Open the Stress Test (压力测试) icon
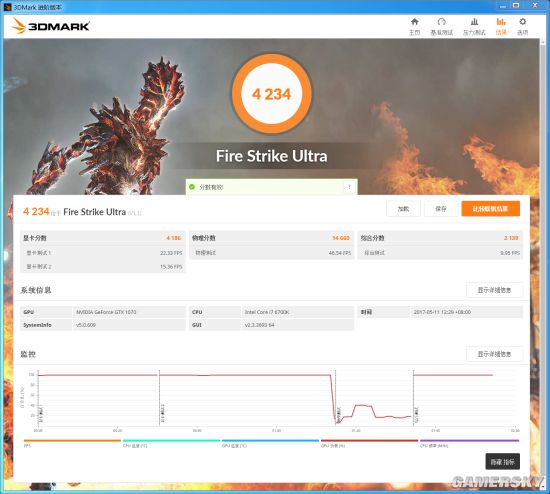 pyautogui.click(x=474, y=22)
